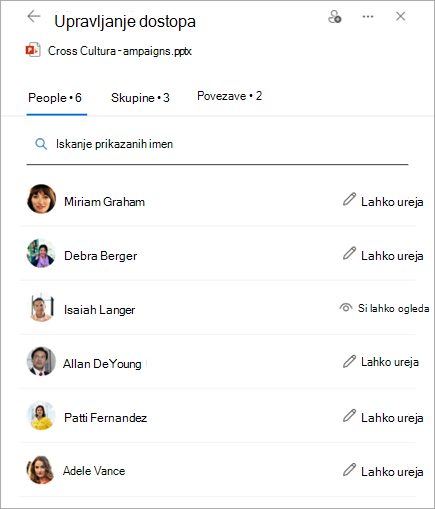Switch to the Skupine tab

pyautogui.click(x=140, y=98)
